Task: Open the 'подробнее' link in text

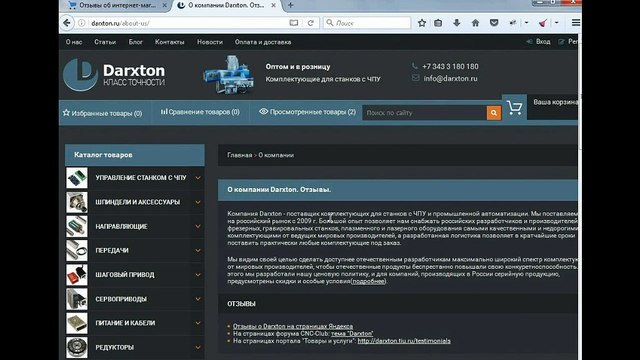Action: click(369, 281)
